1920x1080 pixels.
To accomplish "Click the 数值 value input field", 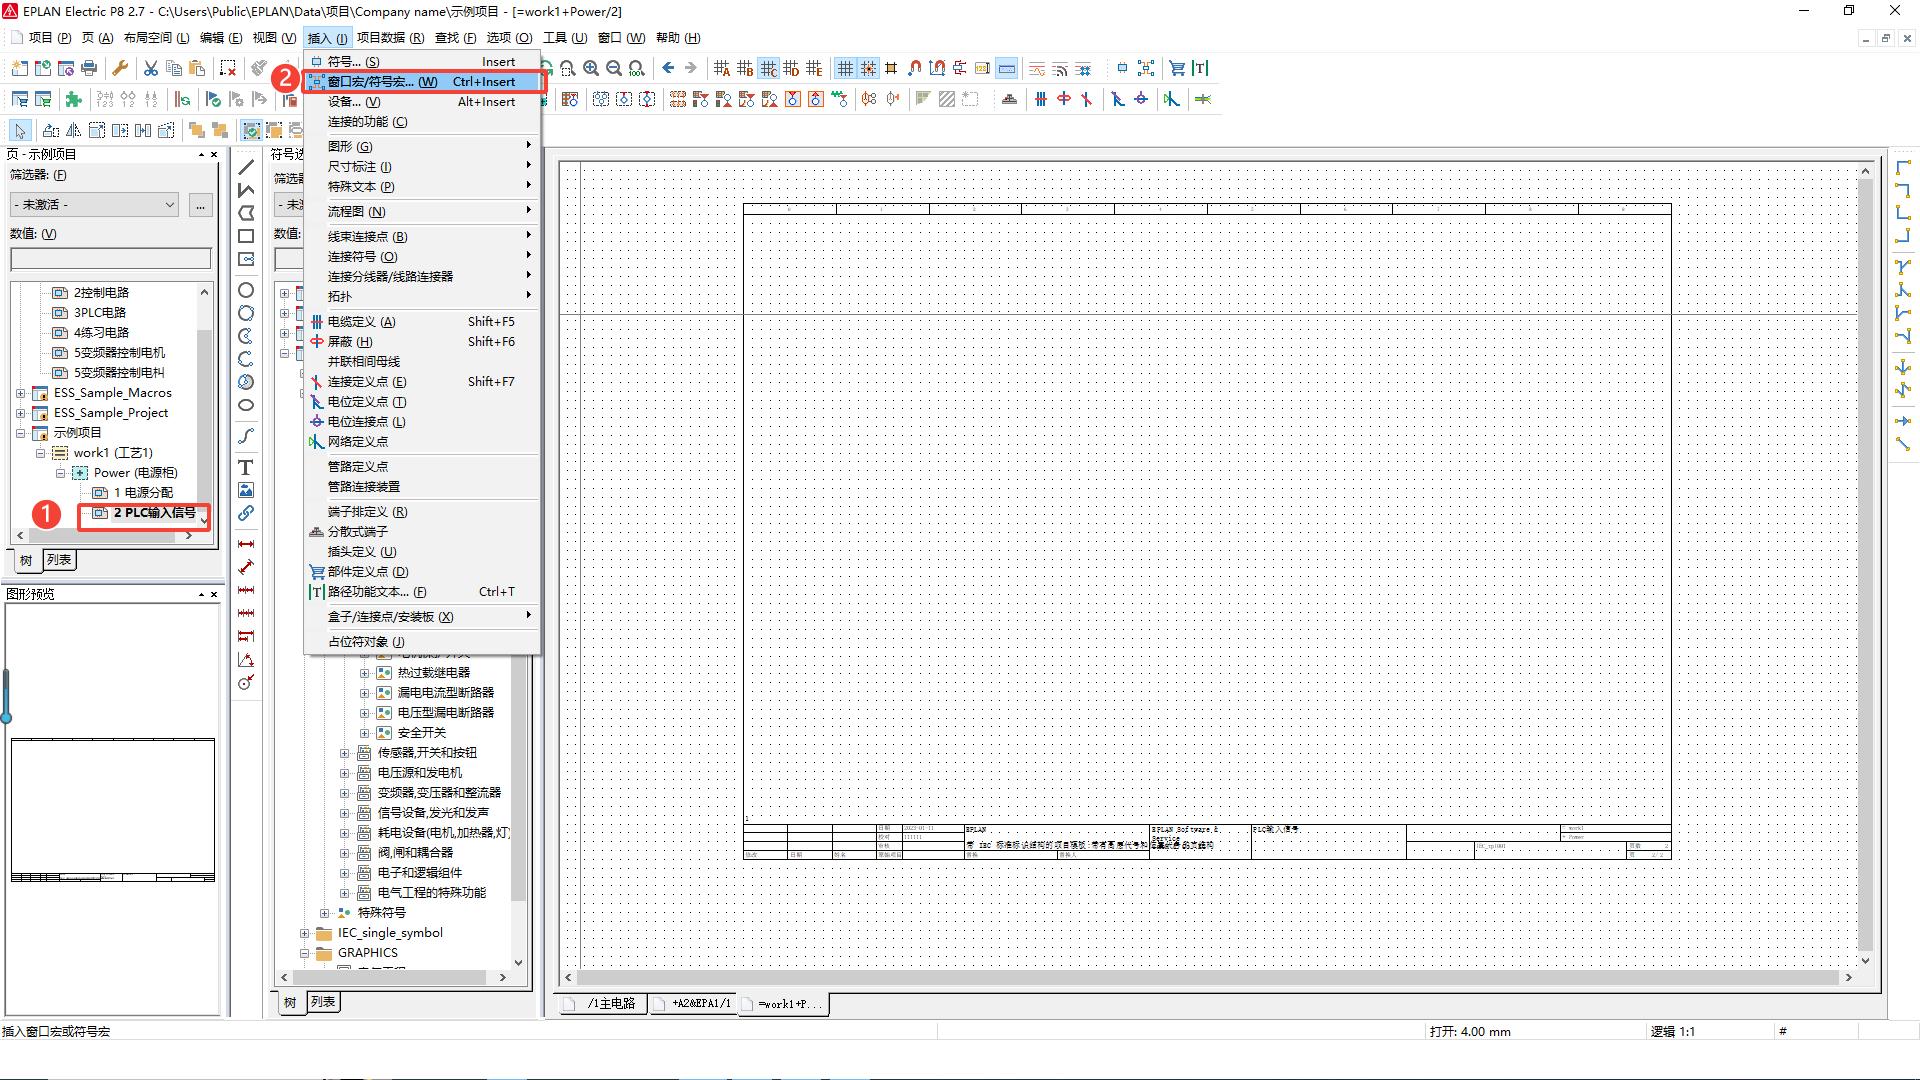I will tap(110, 259).
